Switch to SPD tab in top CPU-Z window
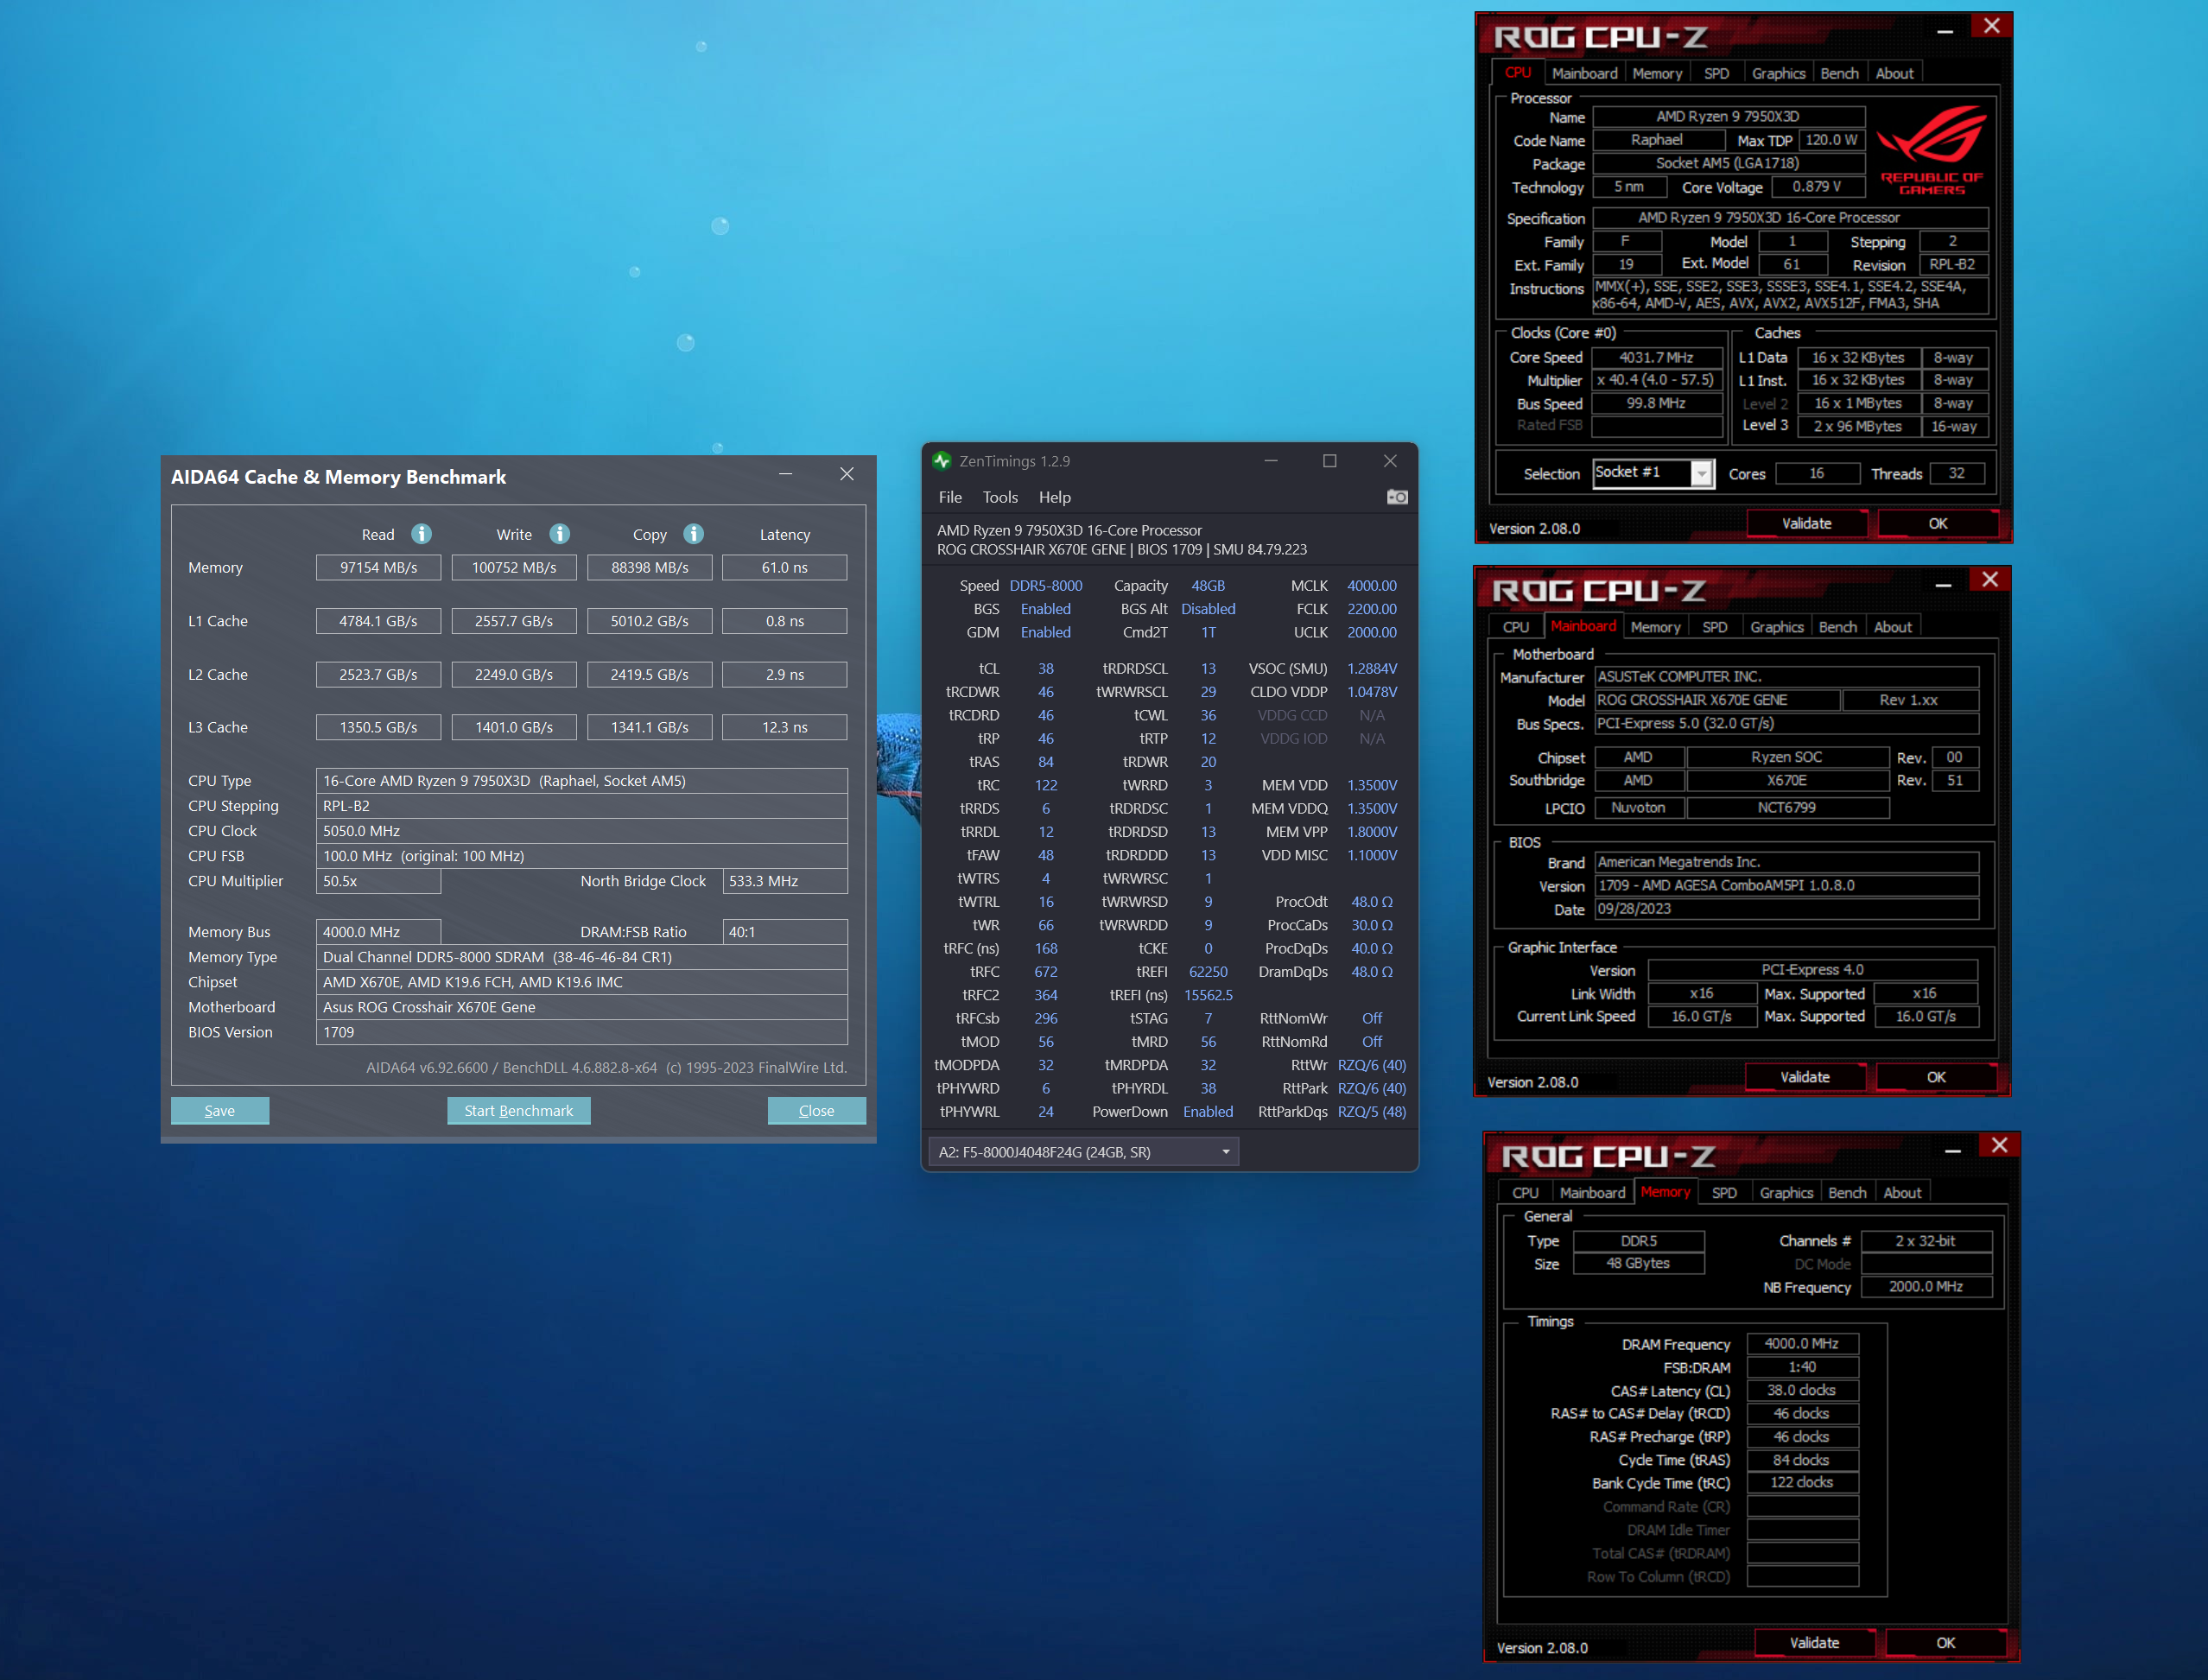2208x1680 pixels. tap(1716, 73)
